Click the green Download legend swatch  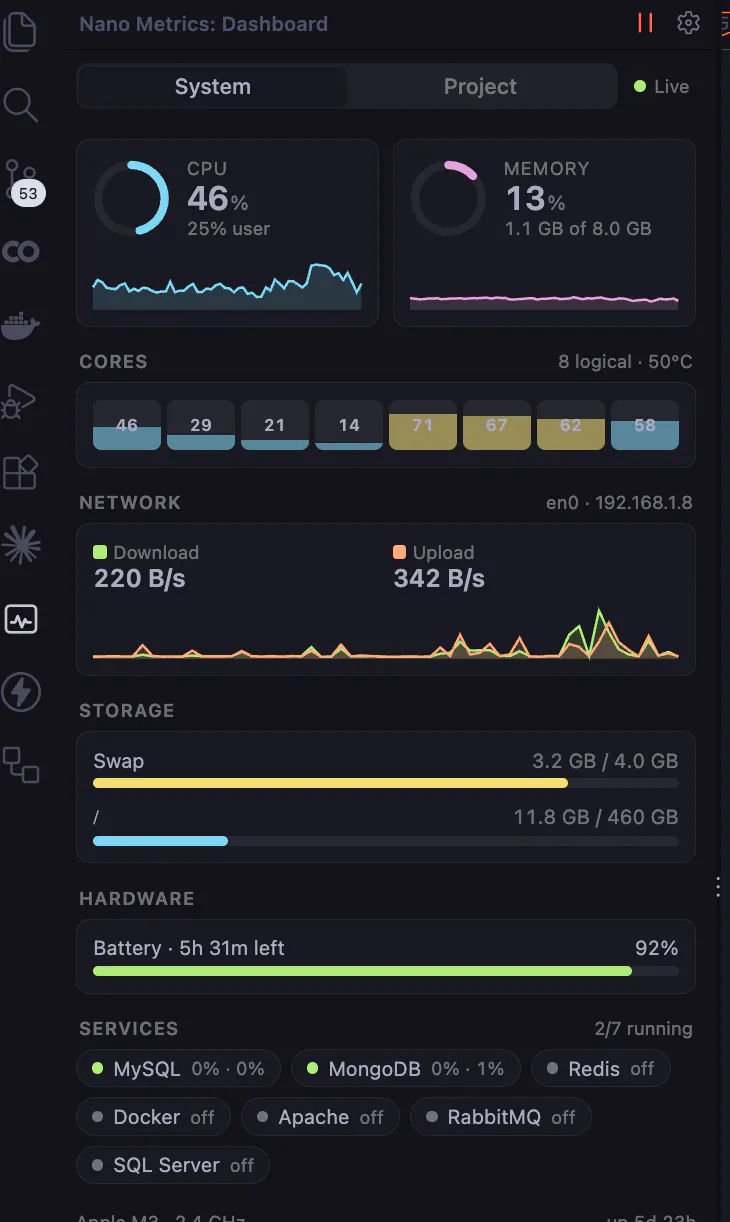[100, 552]
